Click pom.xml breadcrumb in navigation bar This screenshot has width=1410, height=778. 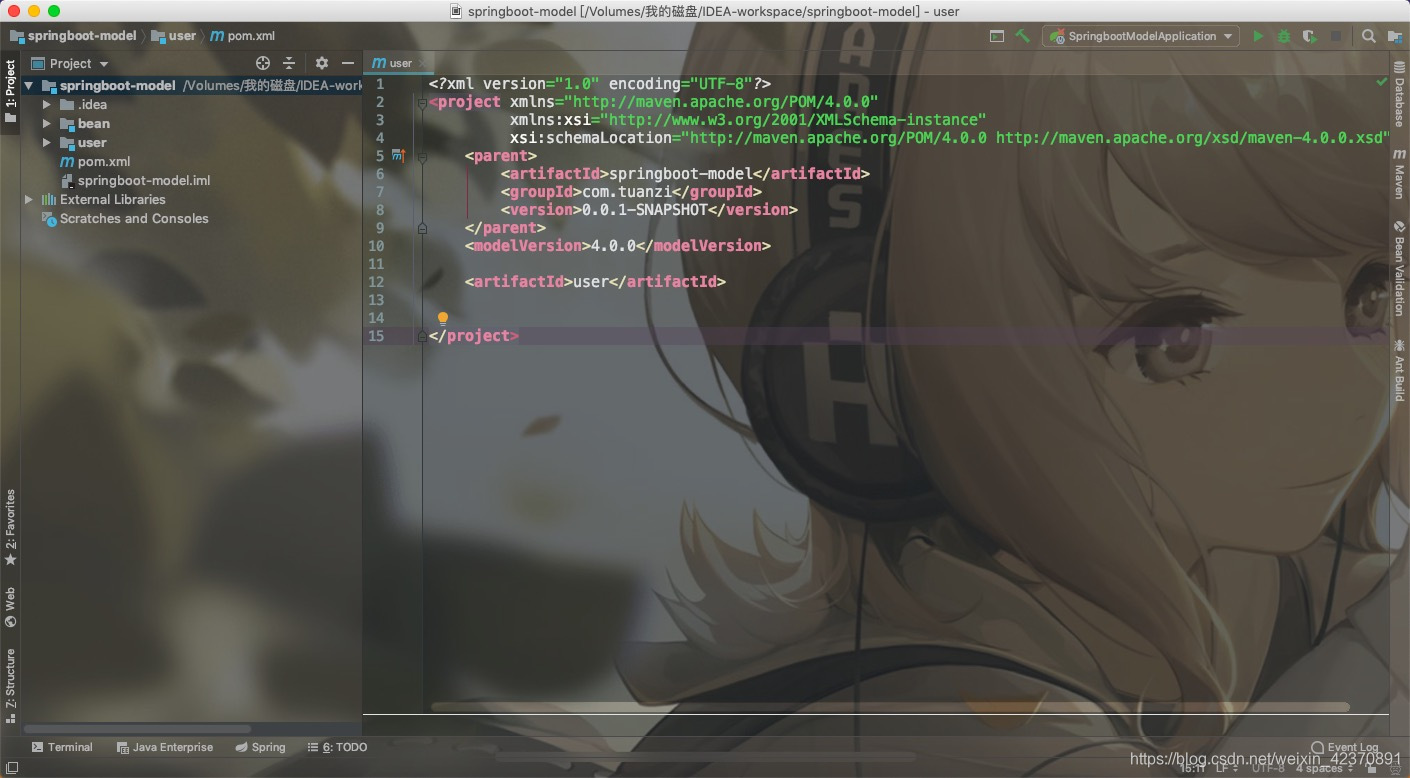click(x=243, y=36)
